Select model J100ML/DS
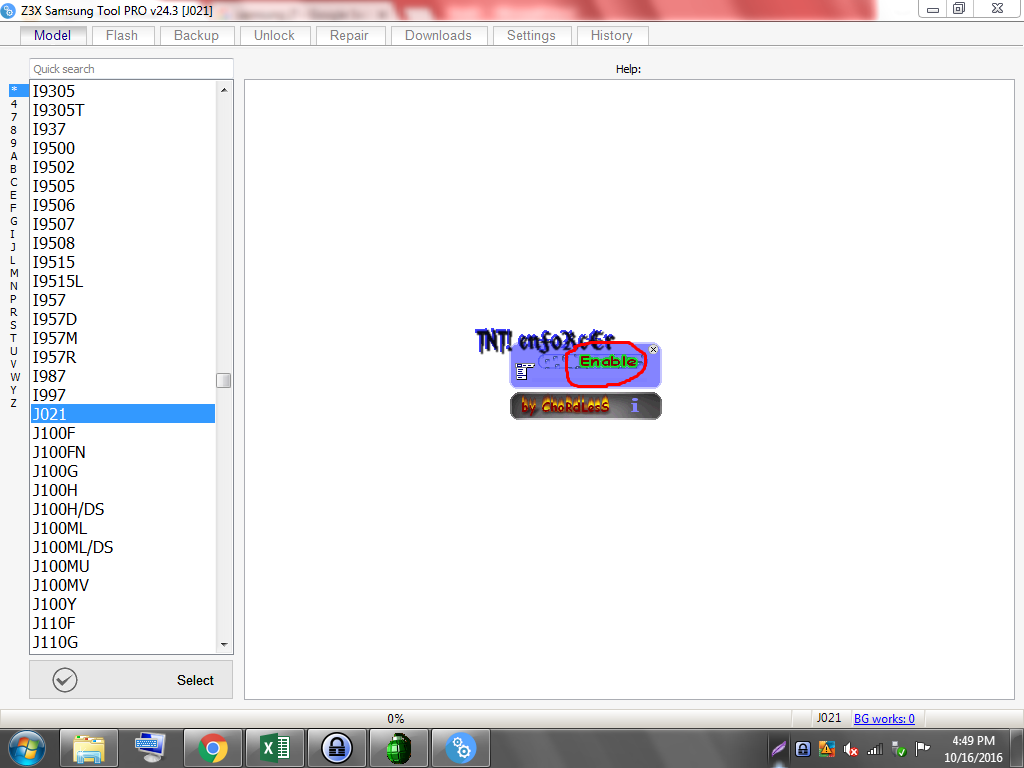 tap(123, 547)
